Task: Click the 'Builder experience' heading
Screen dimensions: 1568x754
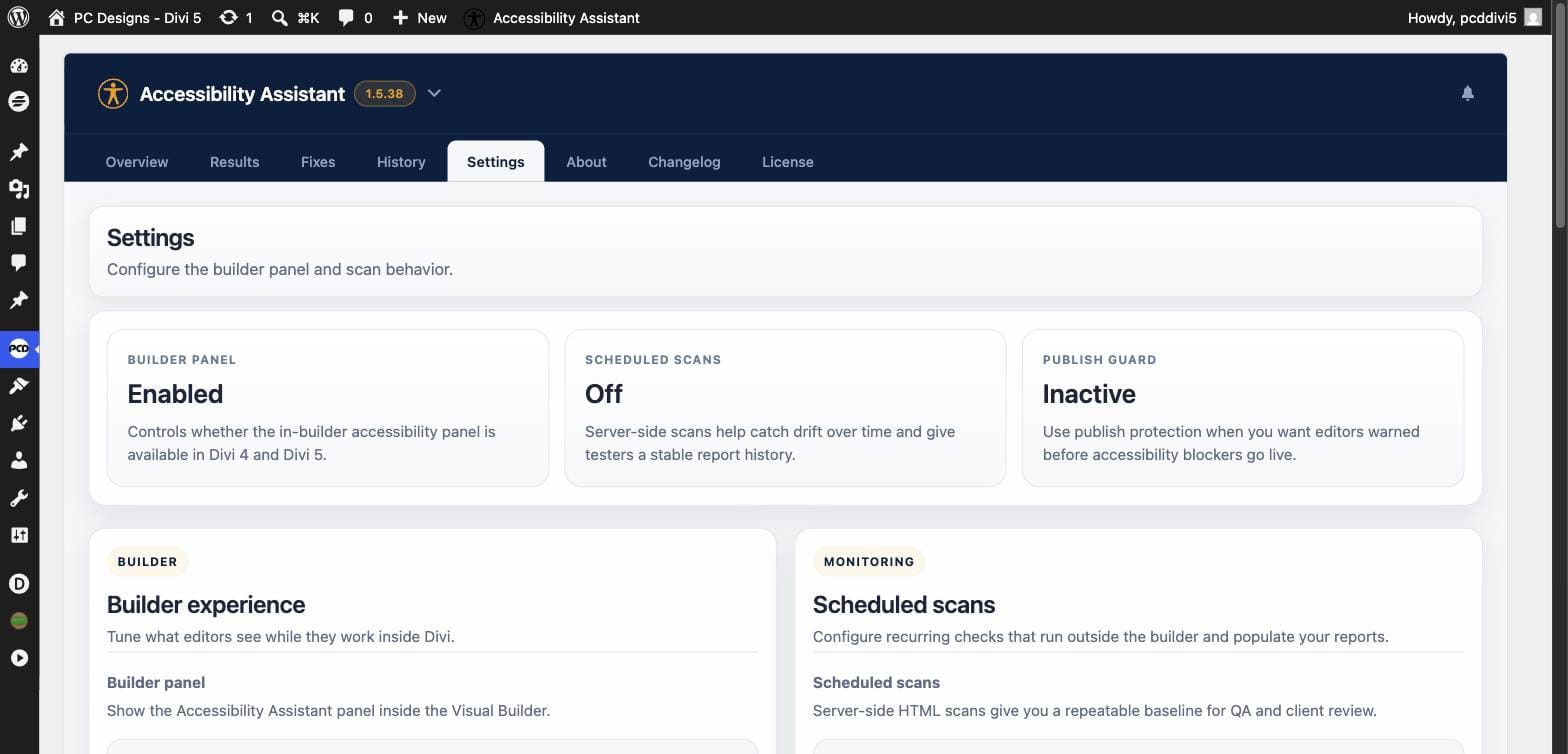Action: (206, 605)
